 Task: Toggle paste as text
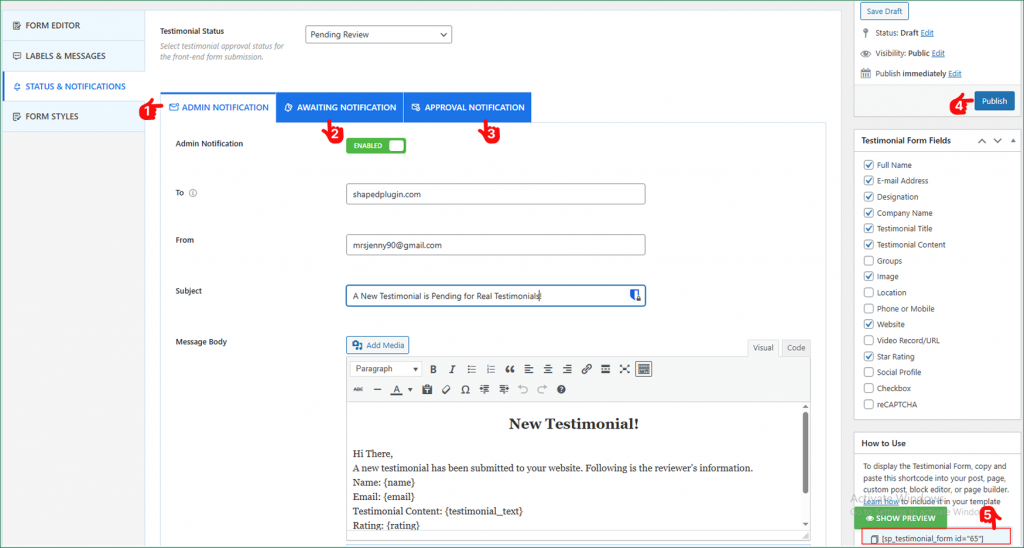click(427, 389)
